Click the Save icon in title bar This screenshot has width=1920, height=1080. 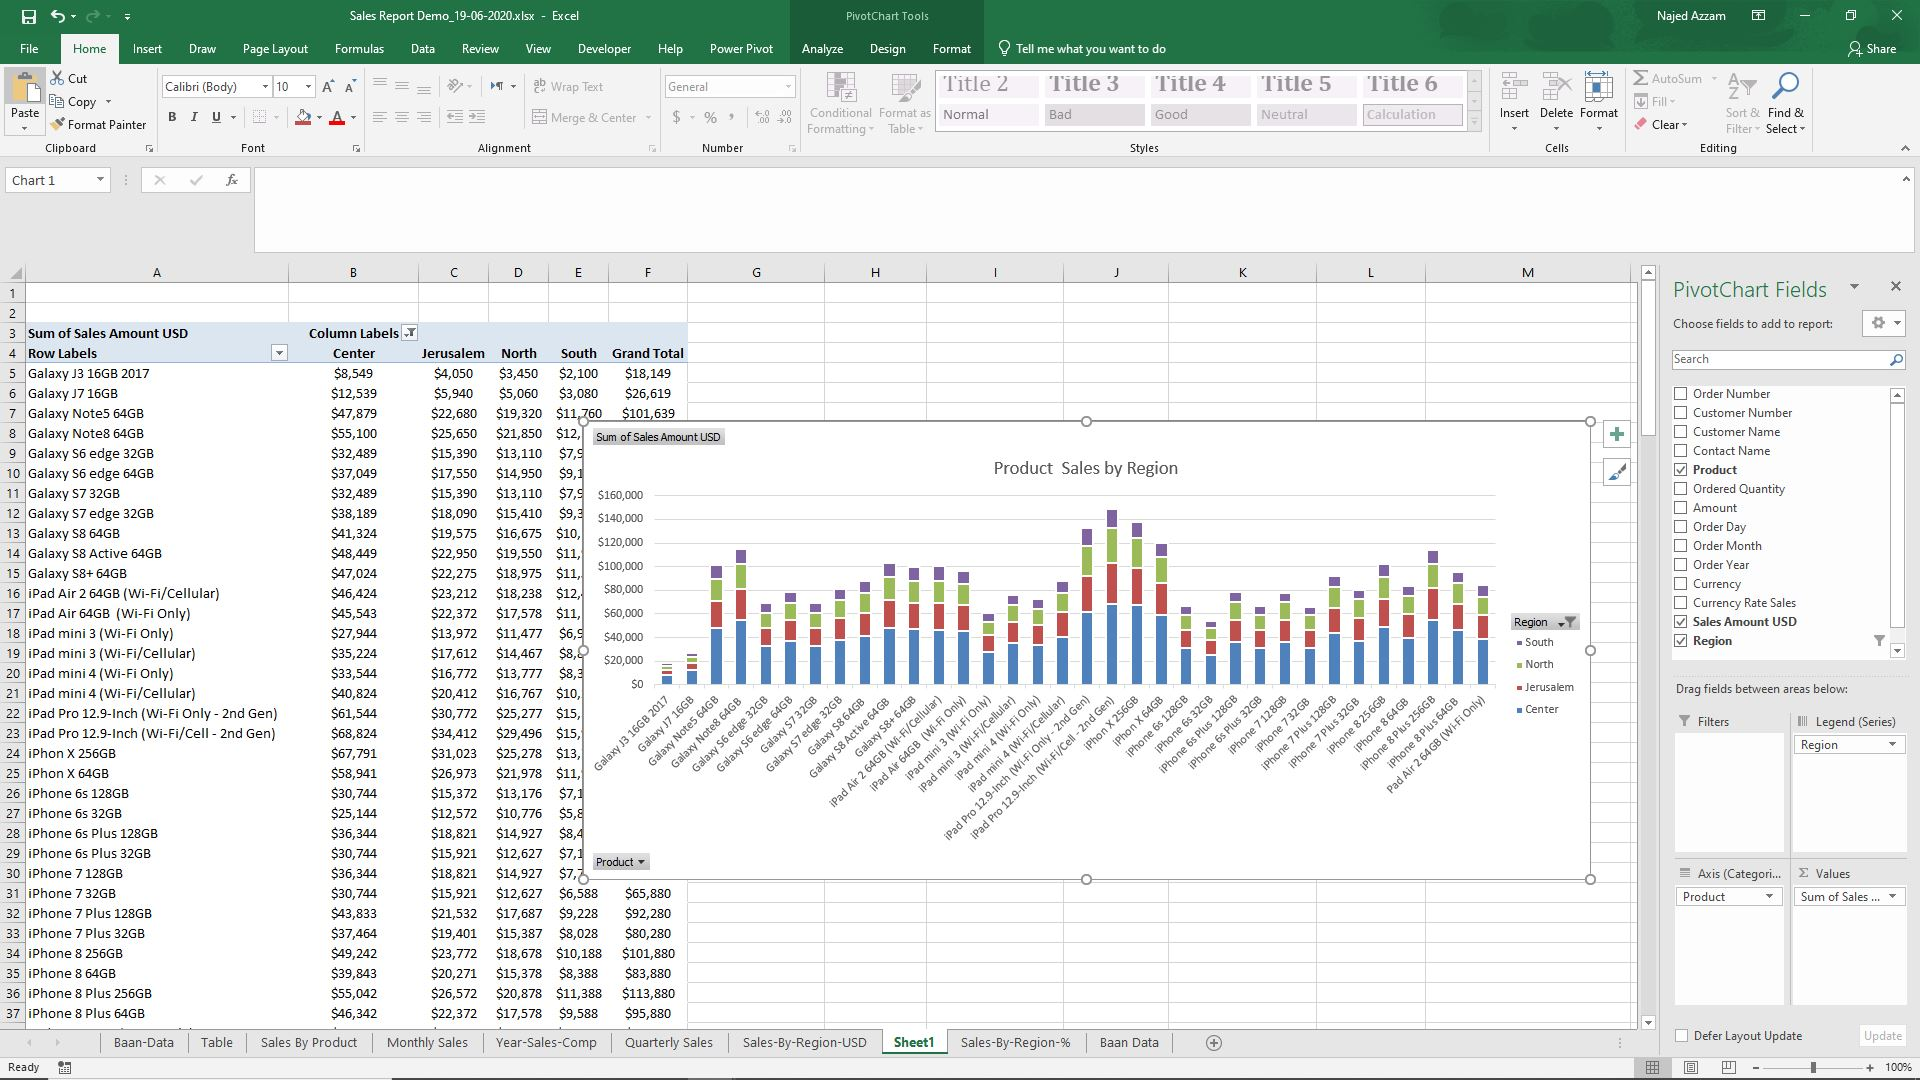pos(28,16)
